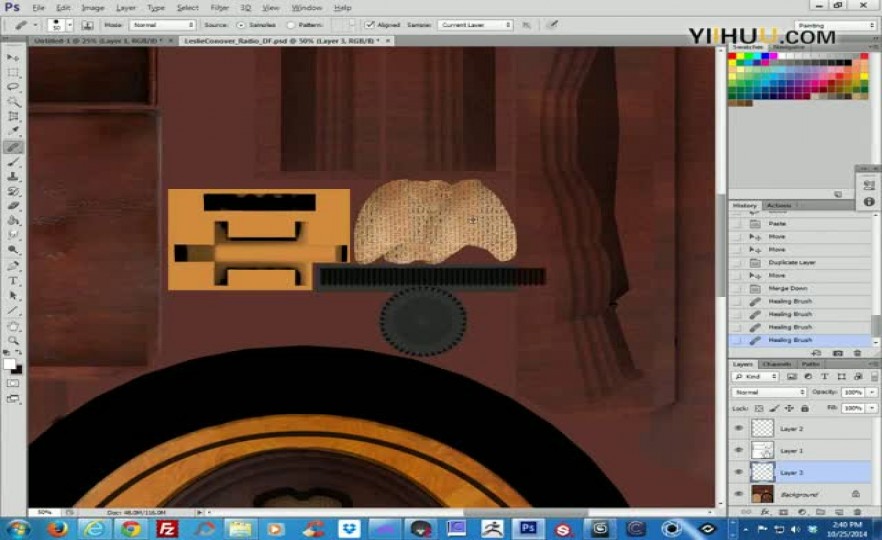Select the Move tool

click(x=13, y=57)
